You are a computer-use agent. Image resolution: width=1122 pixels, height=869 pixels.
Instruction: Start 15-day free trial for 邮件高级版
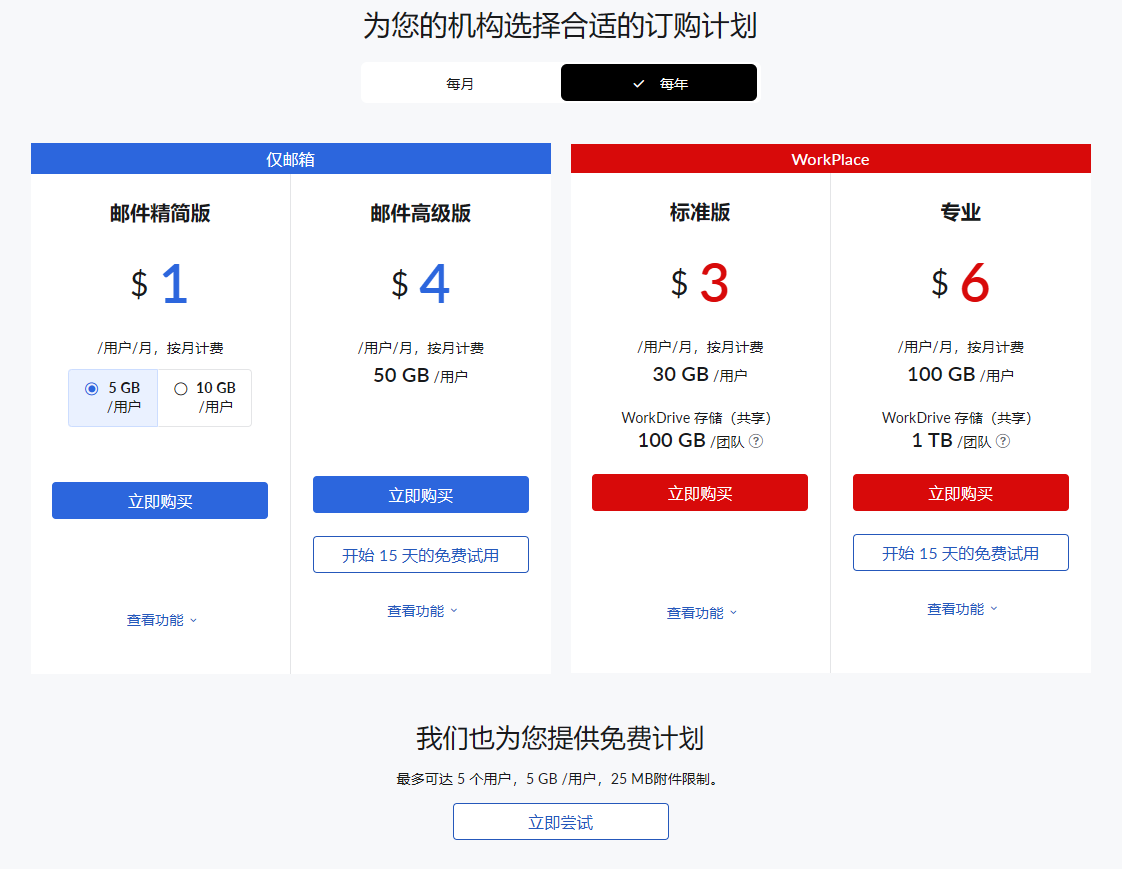point(421,555)
